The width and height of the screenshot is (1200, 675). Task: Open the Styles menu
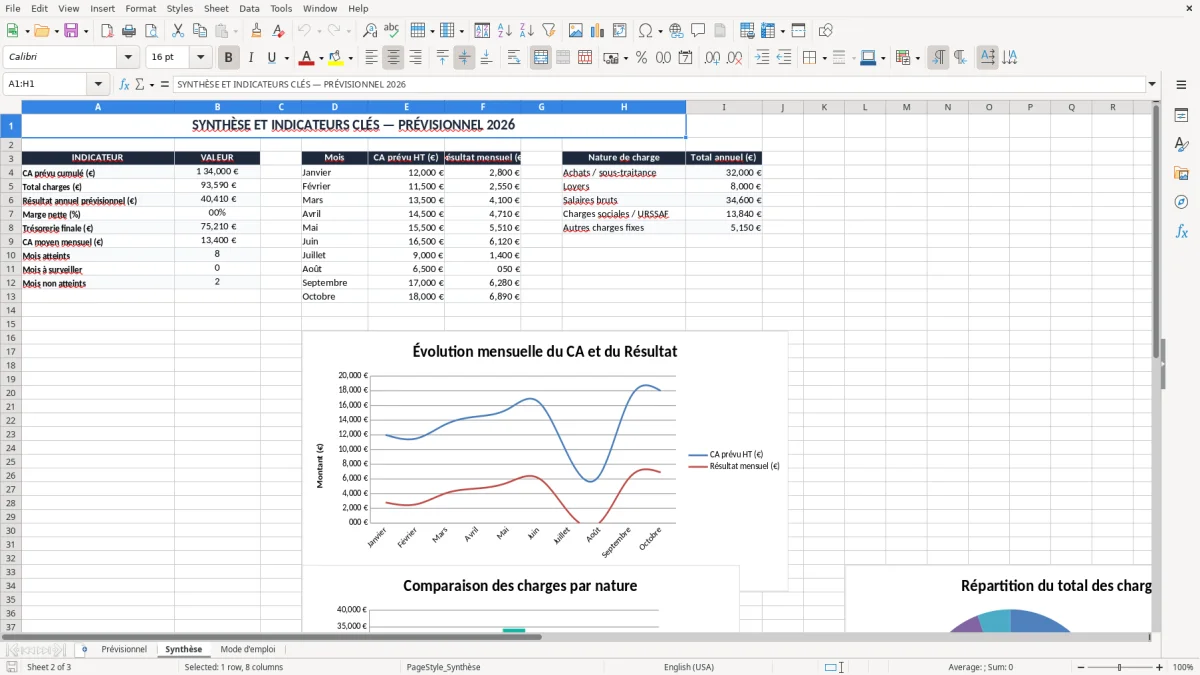coord(180,8)
